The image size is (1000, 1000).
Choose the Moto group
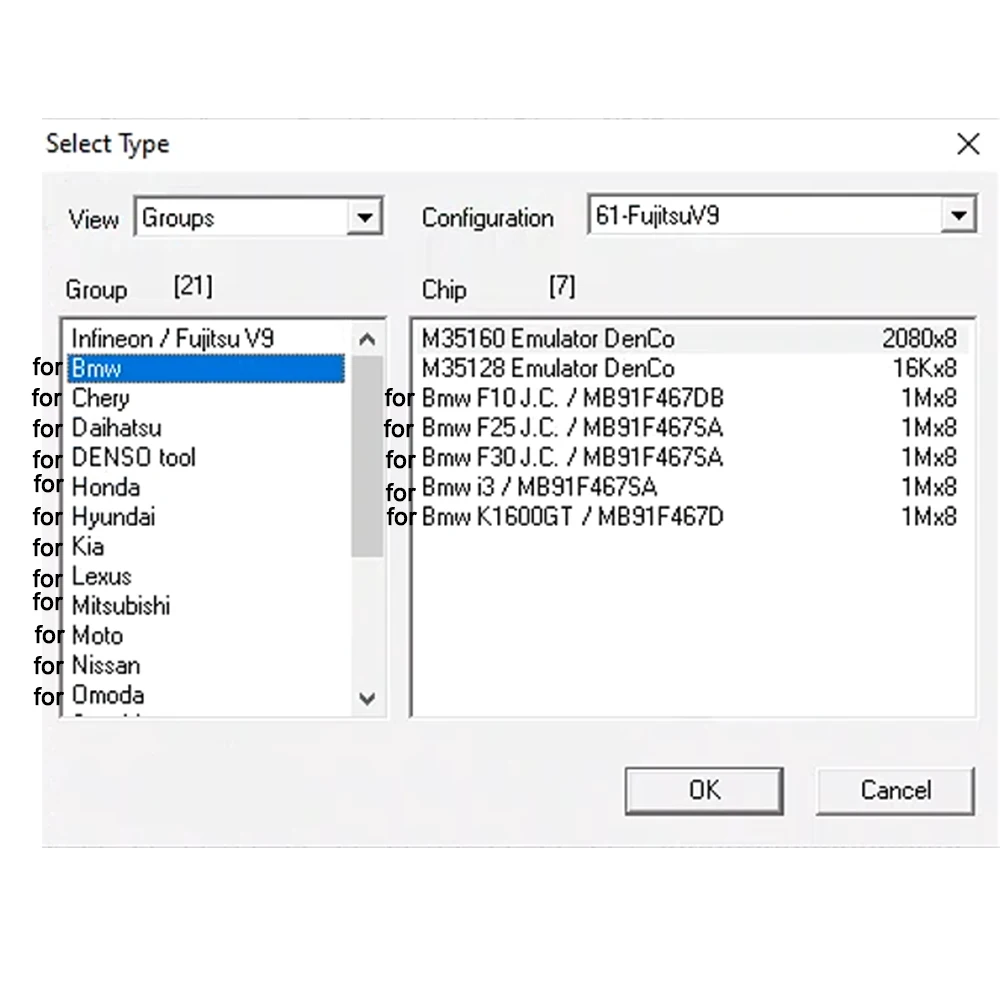pyautogui.click(x=206, y=636)
